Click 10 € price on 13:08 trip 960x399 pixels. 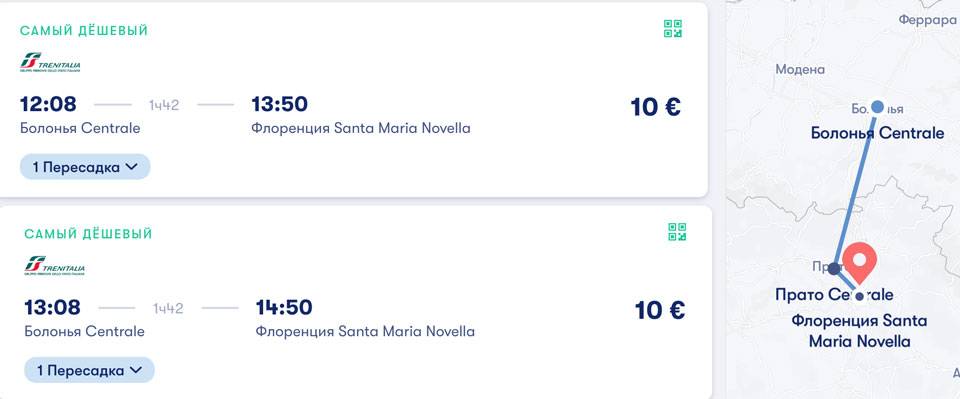tap(660, 310)
